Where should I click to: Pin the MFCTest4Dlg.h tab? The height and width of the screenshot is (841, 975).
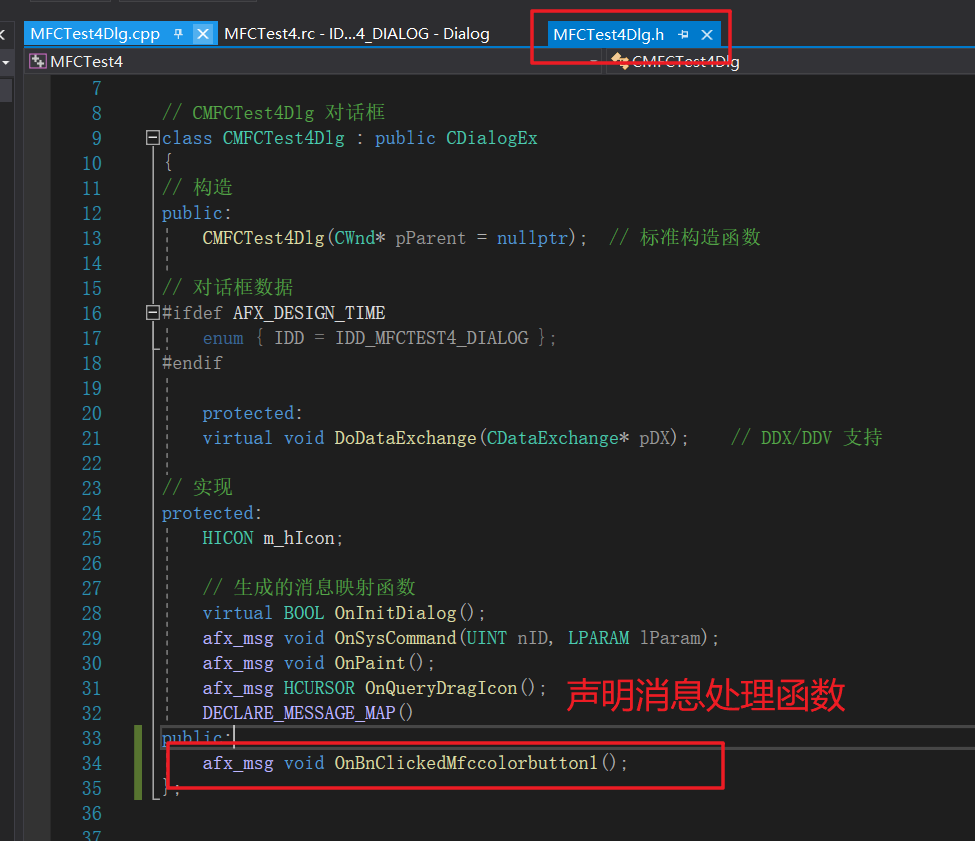(683, 35)
